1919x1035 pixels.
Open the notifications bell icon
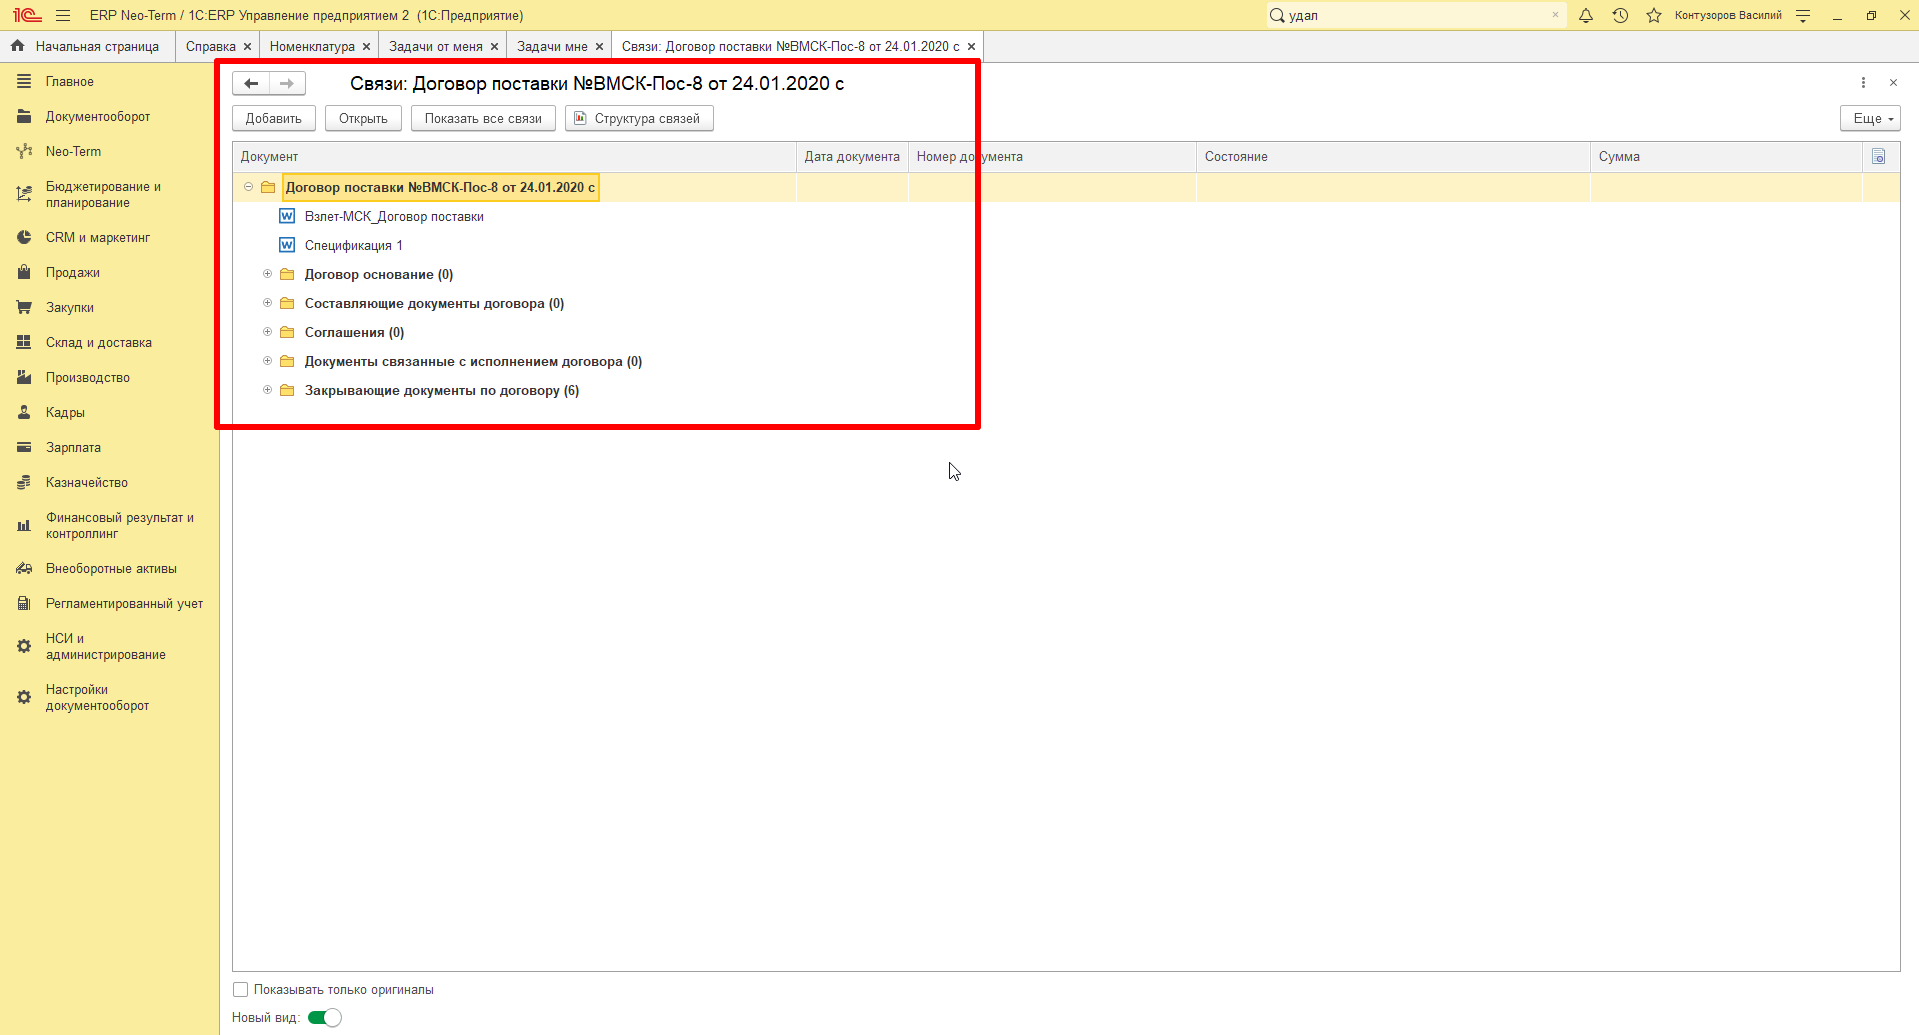(1586, 15)
